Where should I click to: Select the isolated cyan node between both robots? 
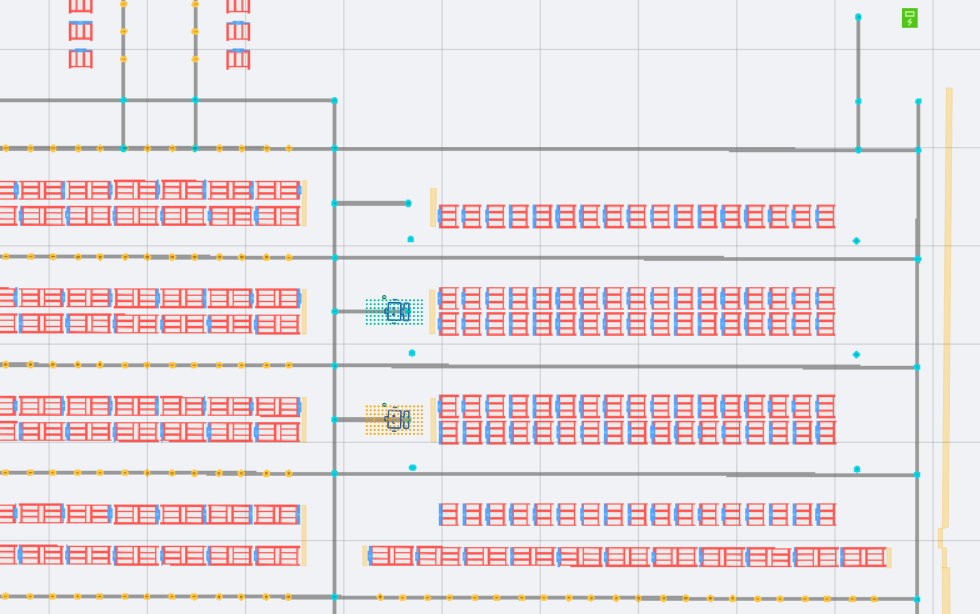click(411, 353)
